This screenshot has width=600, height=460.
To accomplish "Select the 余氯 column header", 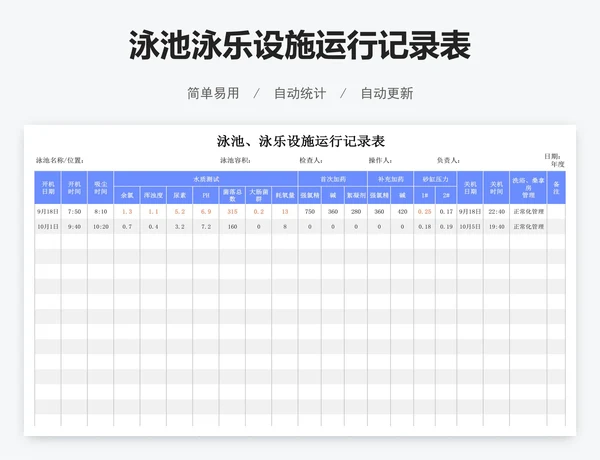I will tap(127, 195).
